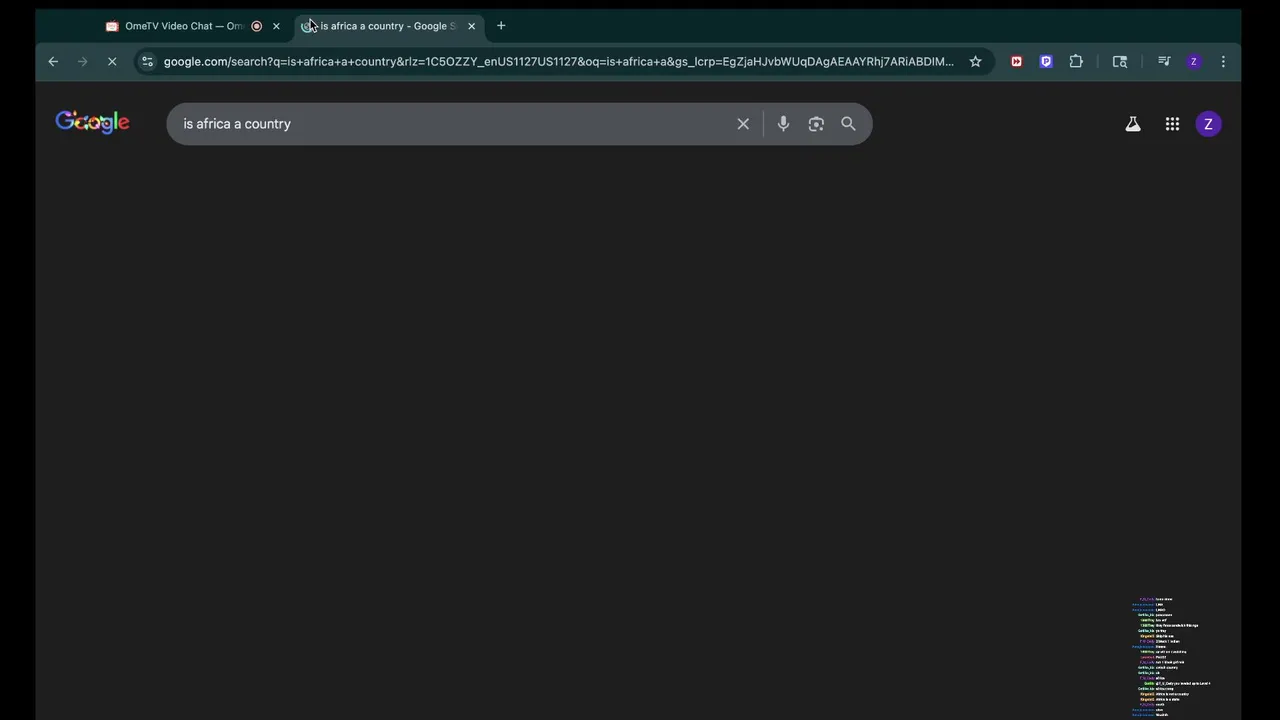Open the media controls music-note icon
The image size is (1280, 720).
[x=1164, y=62]
